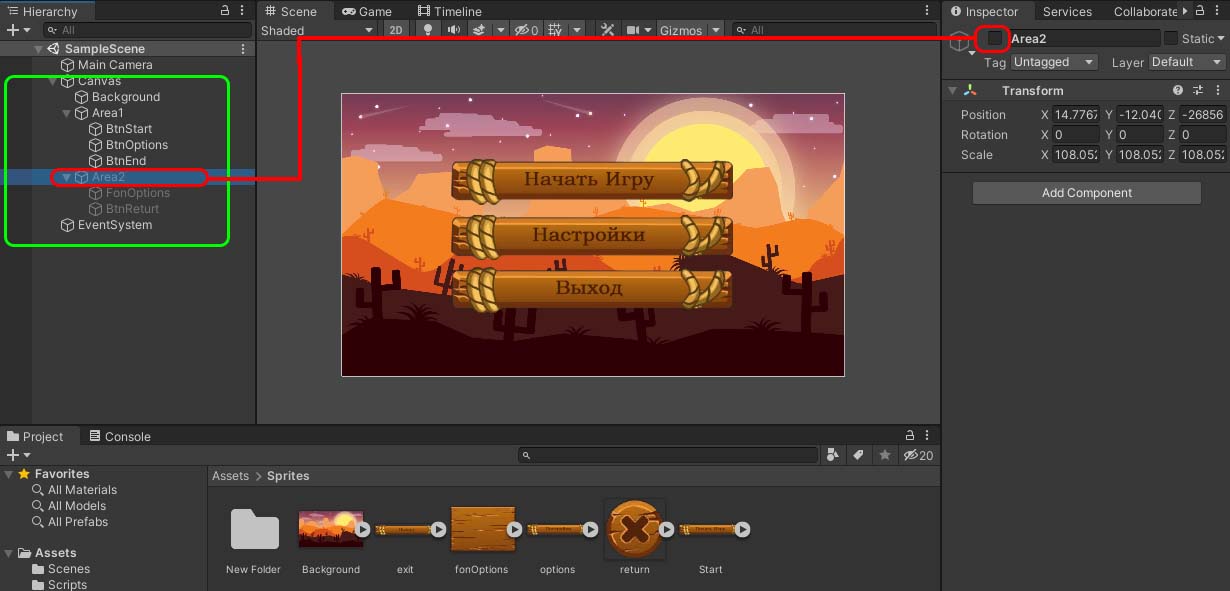1230x591 pixels.
Task: Click the Assets breadcrumb link
Action: click(x=230, y=476)
